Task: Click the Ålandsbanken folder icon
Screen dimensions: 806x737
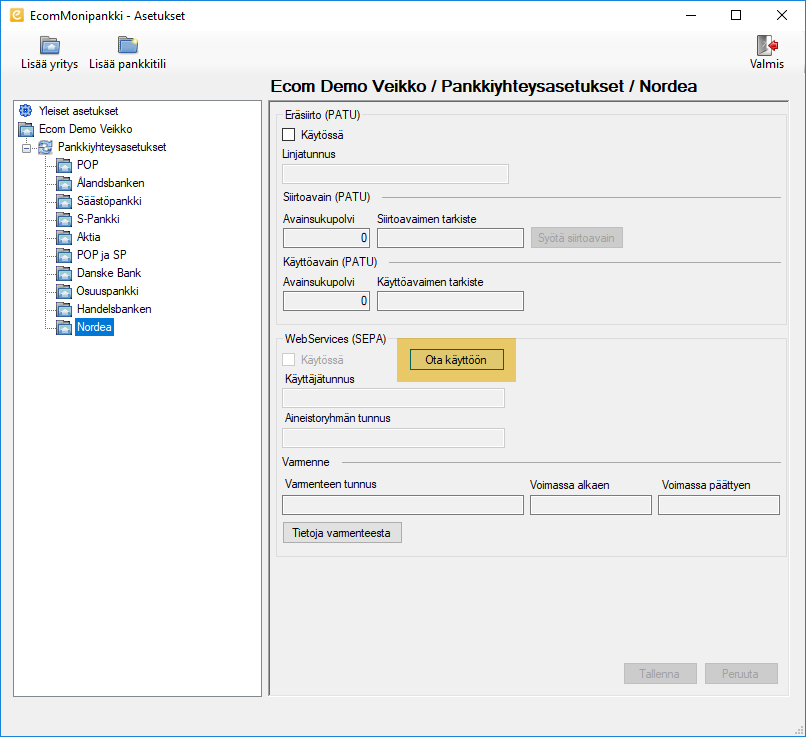Action: [x=64, y=183]
